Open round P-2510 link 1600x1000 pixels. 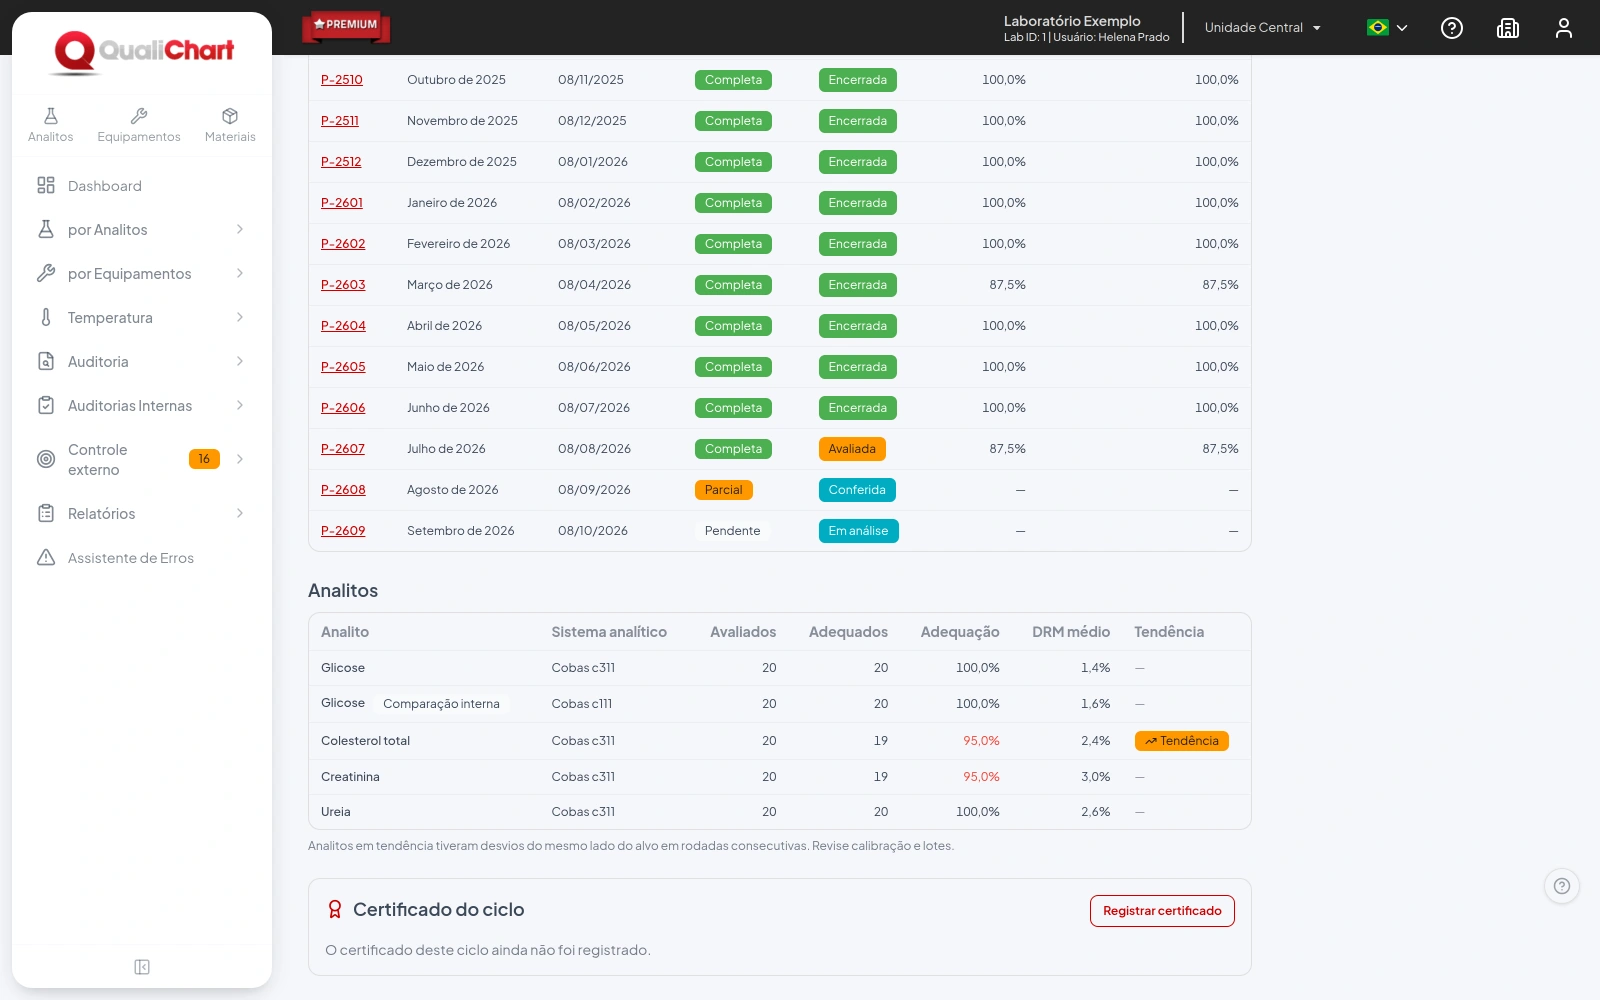[342, 80]
